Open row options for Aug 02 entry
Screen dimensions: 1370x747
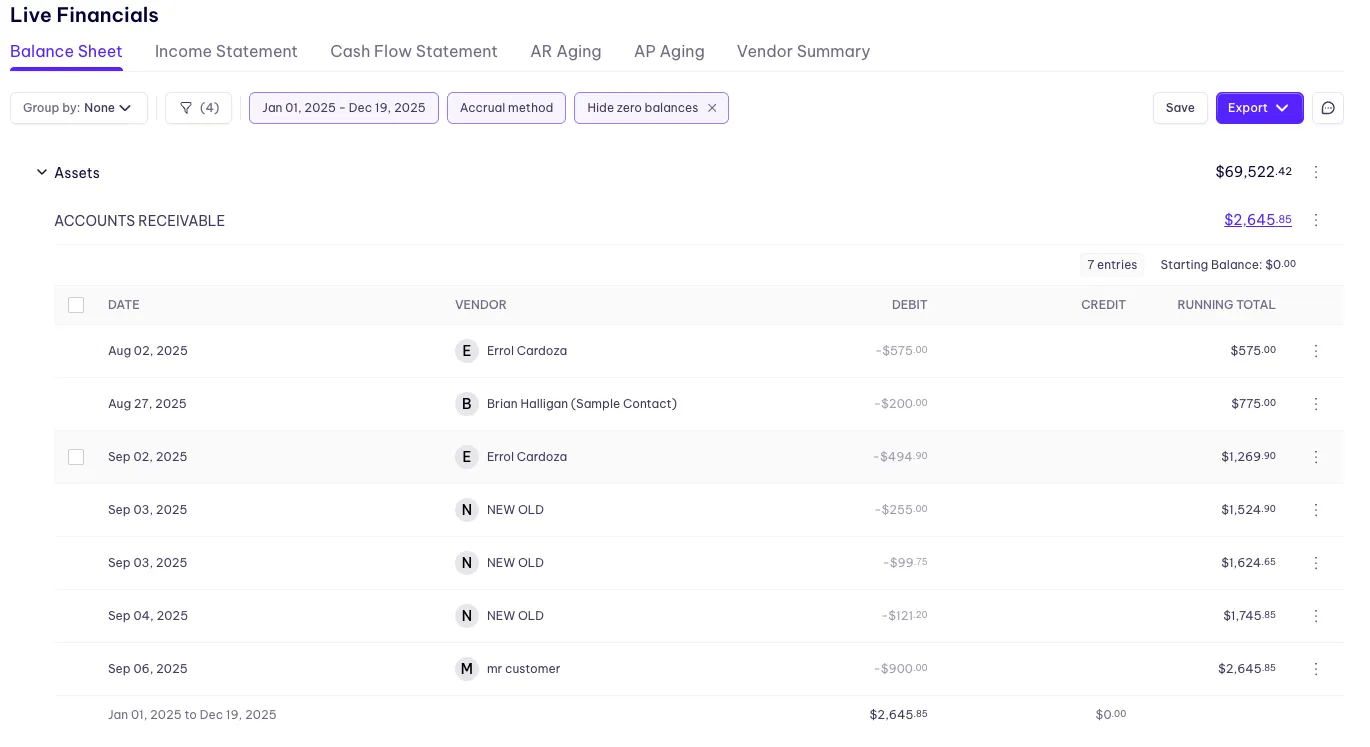(x=1316, y=351)
